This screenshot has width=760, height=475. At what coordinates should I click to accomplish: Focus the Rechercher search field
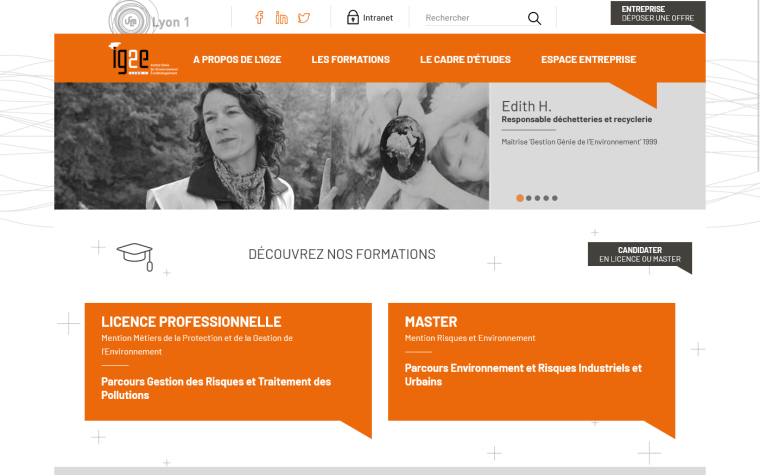472,18
